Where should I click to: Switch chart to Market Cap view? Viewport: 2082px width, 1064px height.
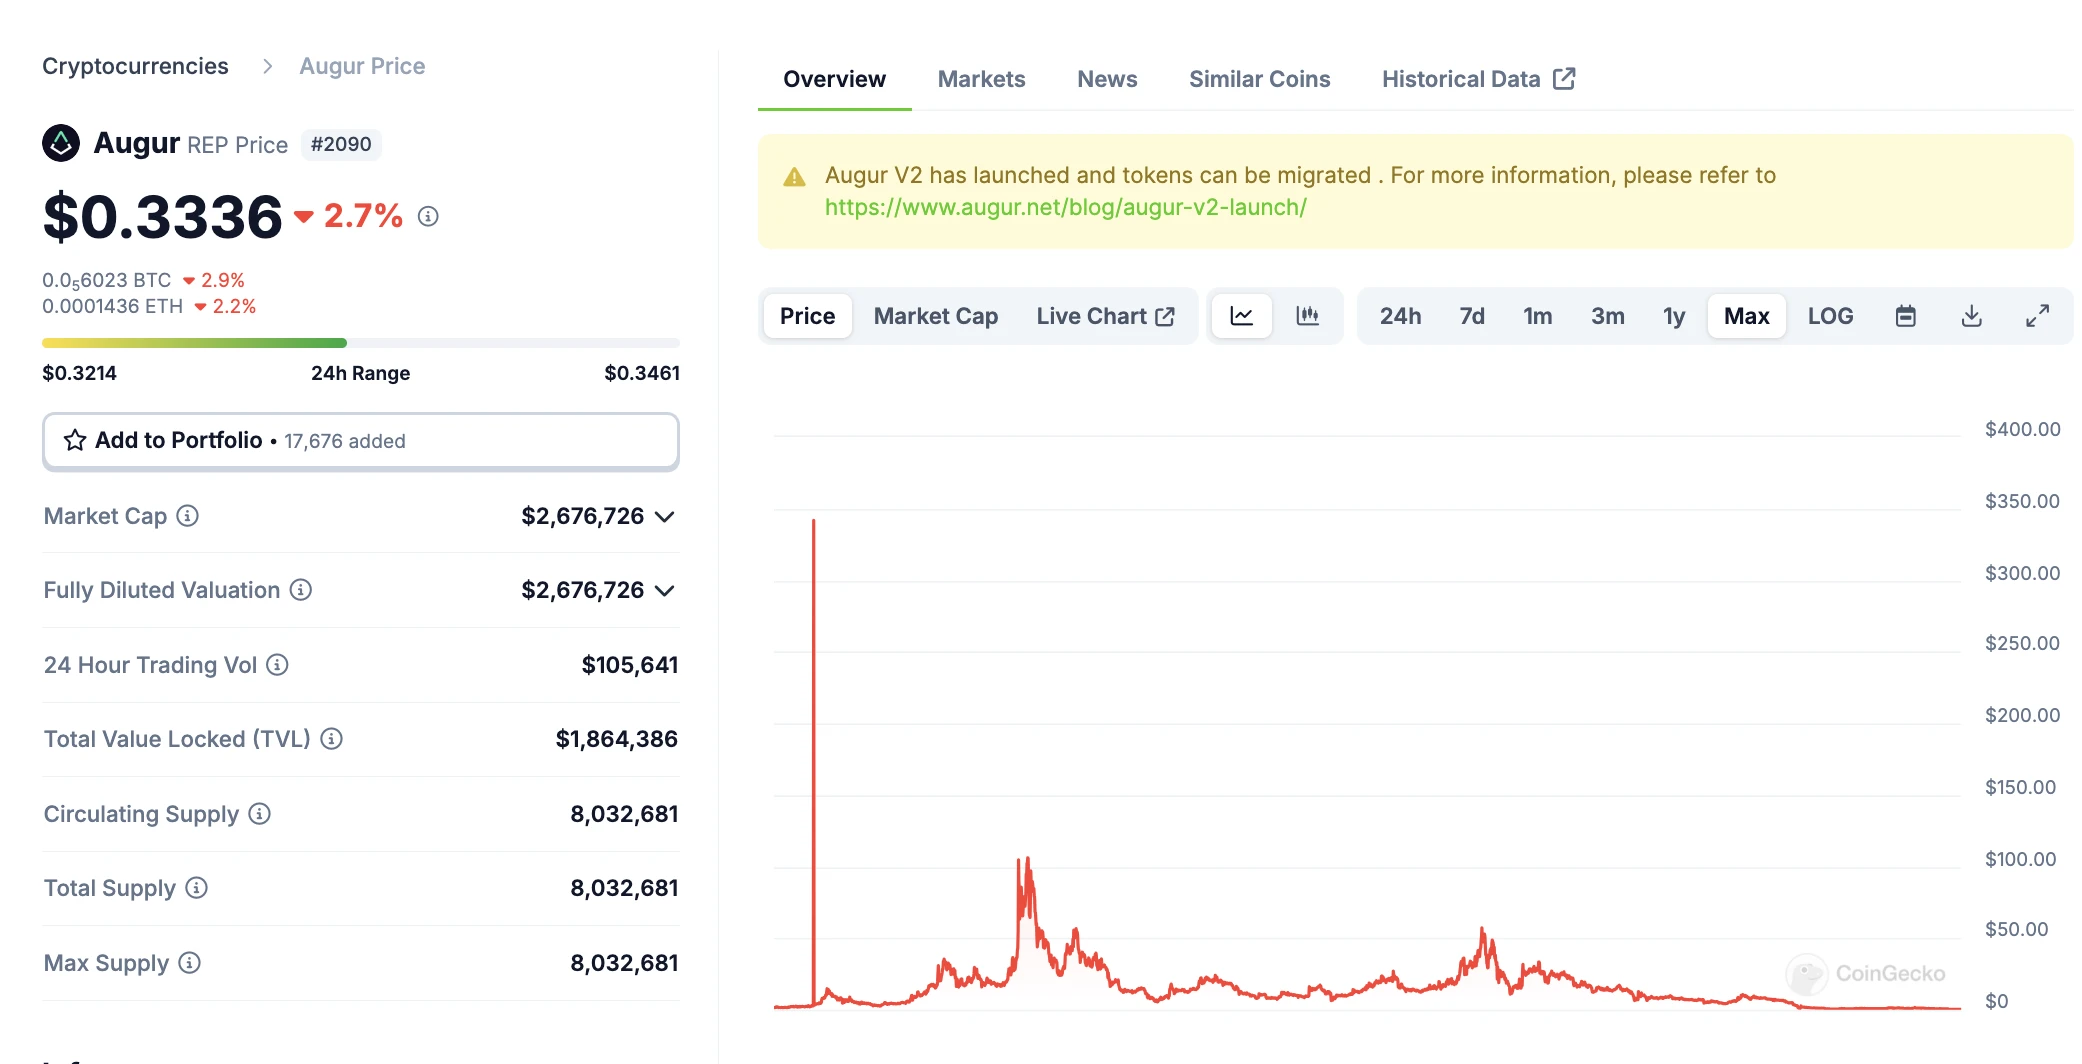935,316
